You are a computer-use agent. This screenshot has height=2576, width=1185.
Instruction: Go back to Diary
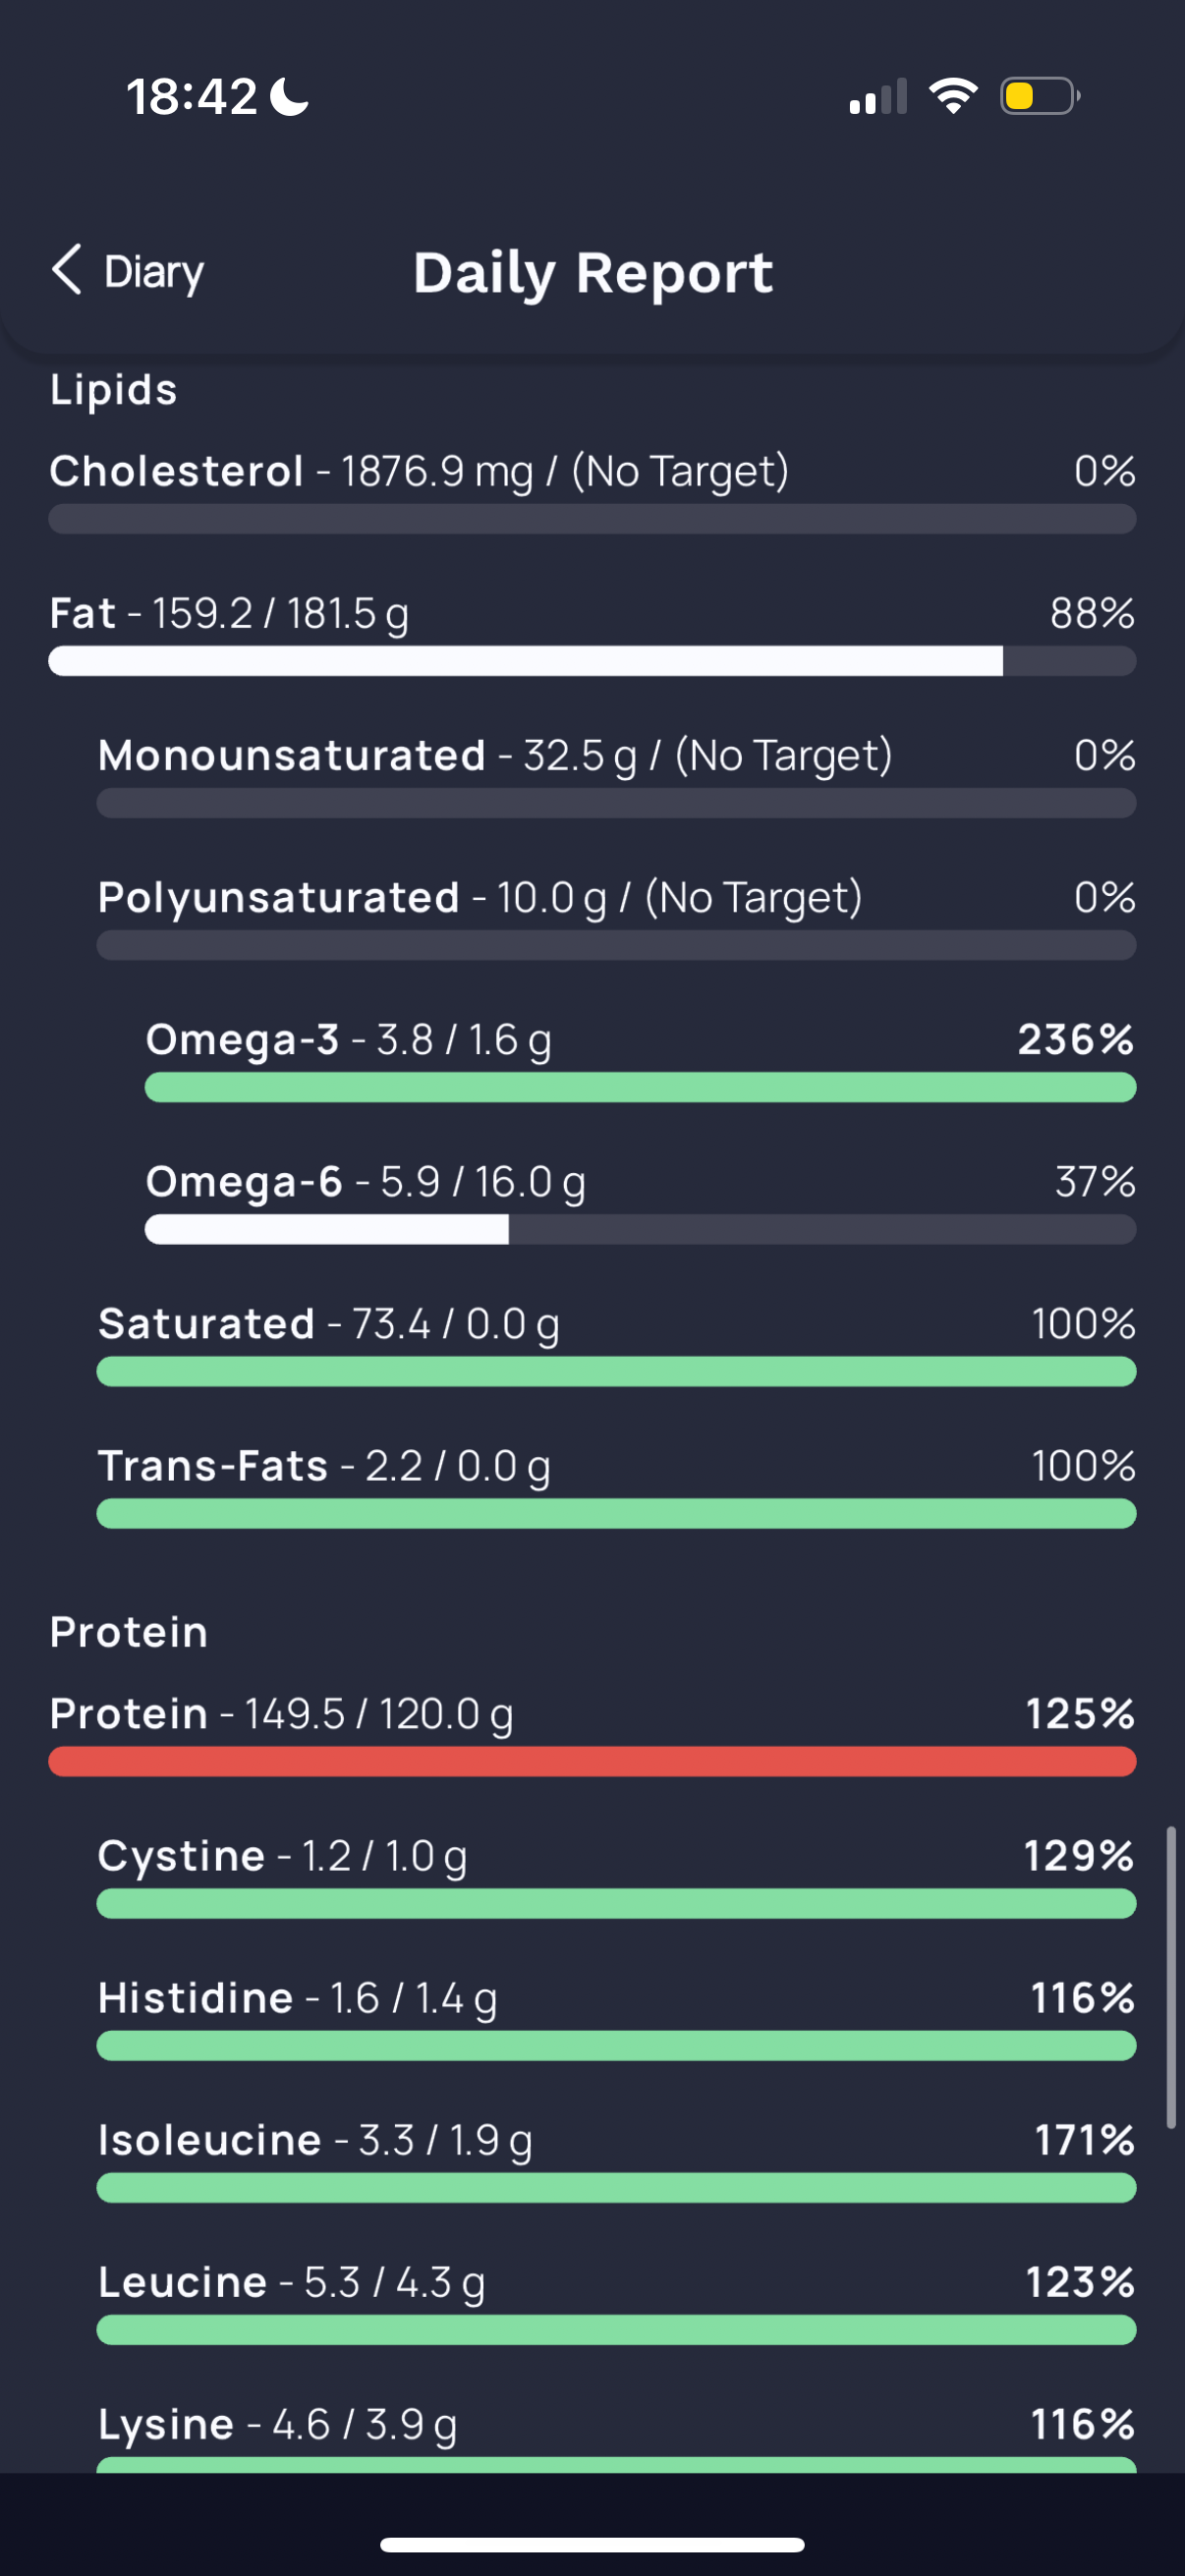(x=128, y=271)
